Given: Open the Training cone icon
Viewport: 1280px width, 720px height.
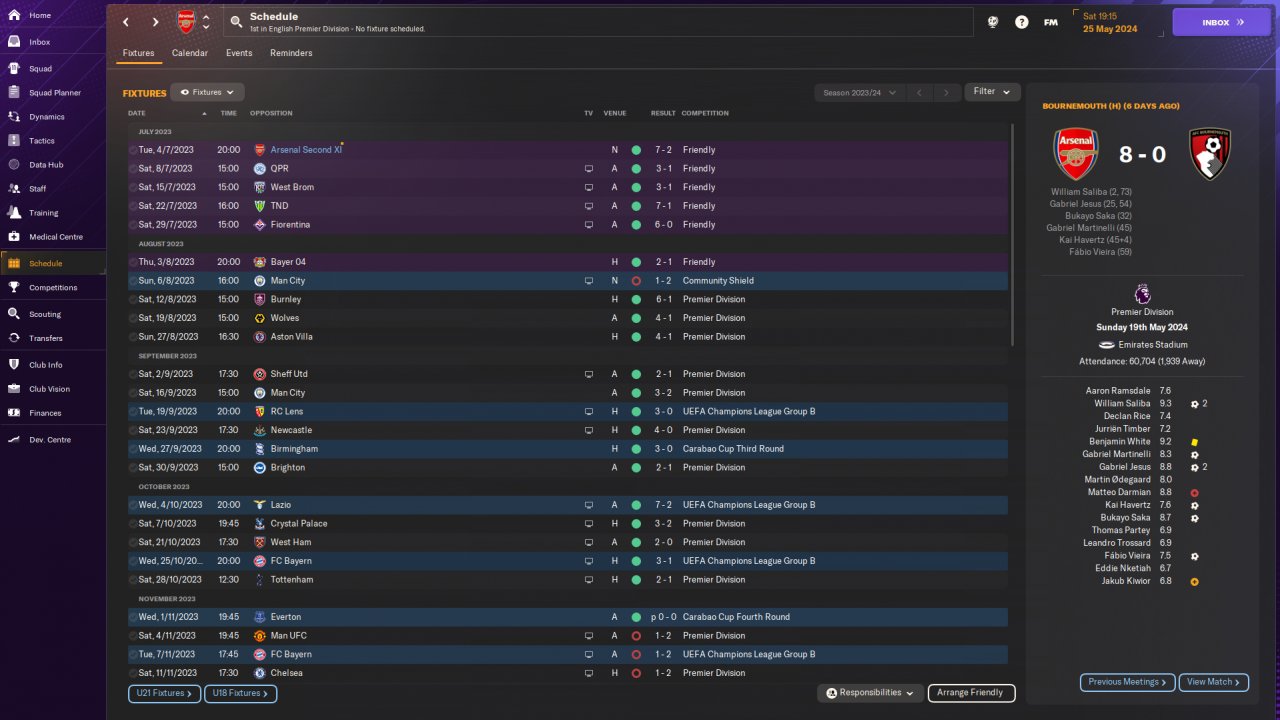Looking at the screenshot, I should [14, 213].
